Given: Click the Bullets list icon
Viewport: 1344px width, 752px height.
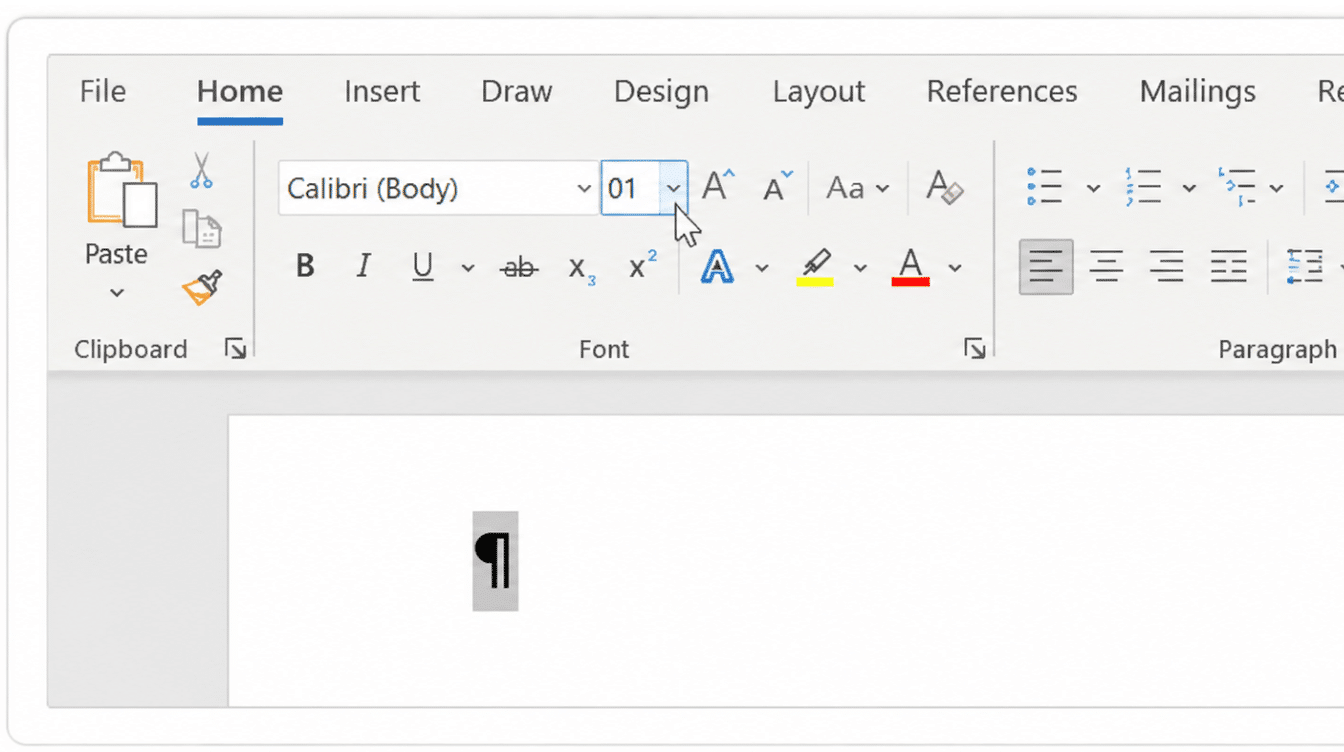Looking at the screenshot, I should pyautogui.click(x=1045, y=187).
